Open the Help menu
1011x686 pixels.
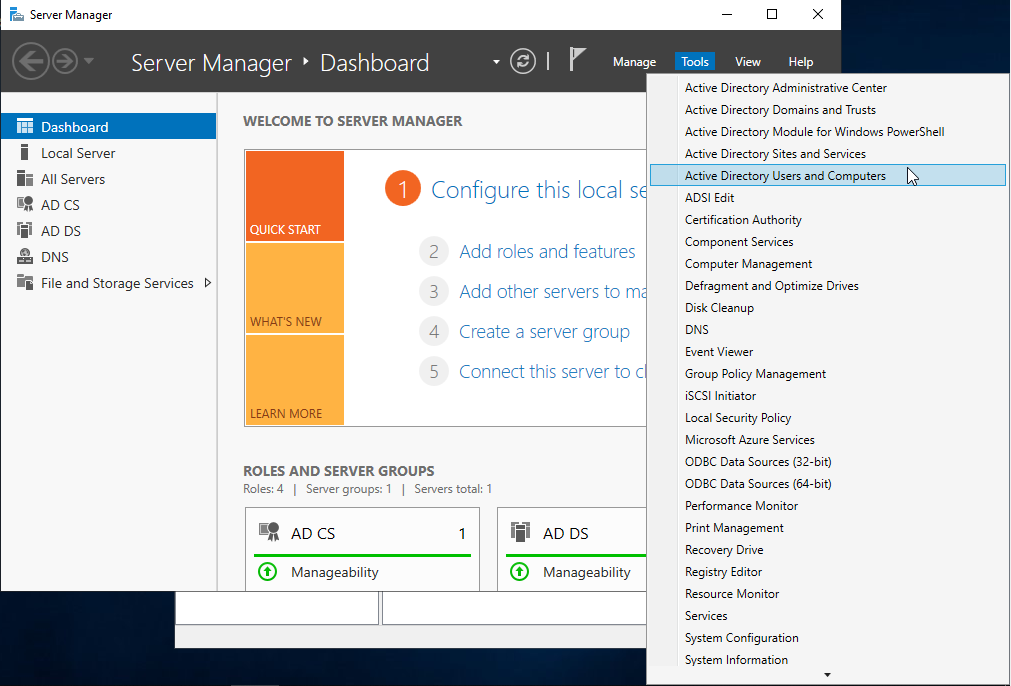click(801, 62)
